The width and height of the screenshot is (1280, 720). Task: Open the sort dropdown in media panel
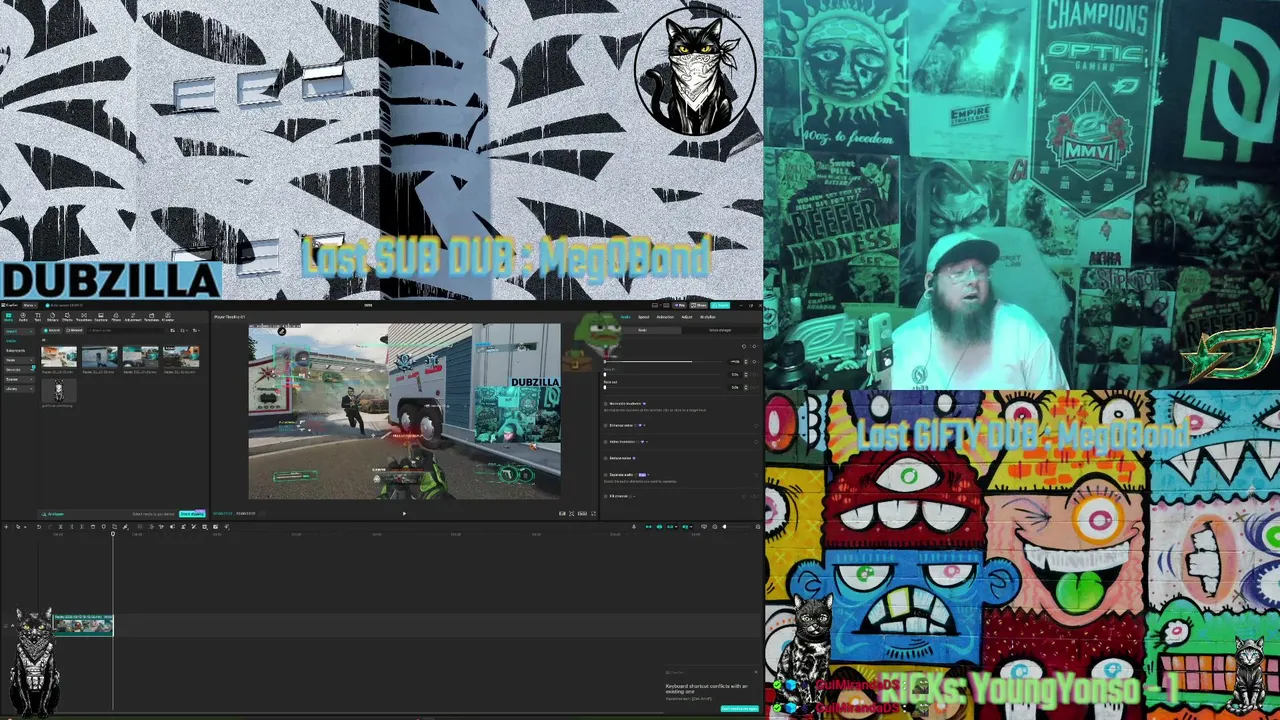click(186, 330)
